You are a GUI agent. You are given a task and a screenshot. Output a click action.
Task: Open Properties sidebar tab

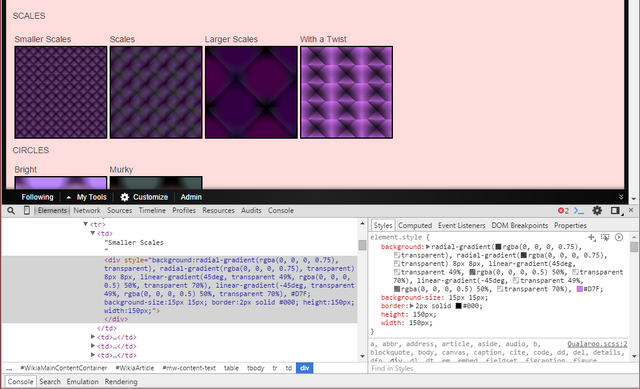point(570,225)
